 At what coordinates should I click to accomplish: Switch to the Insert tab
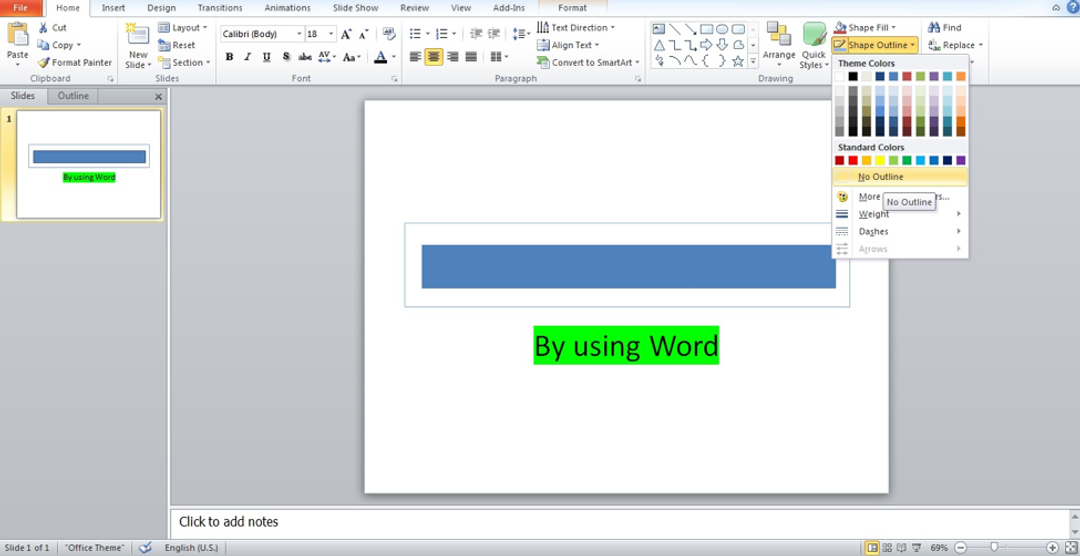113,8
